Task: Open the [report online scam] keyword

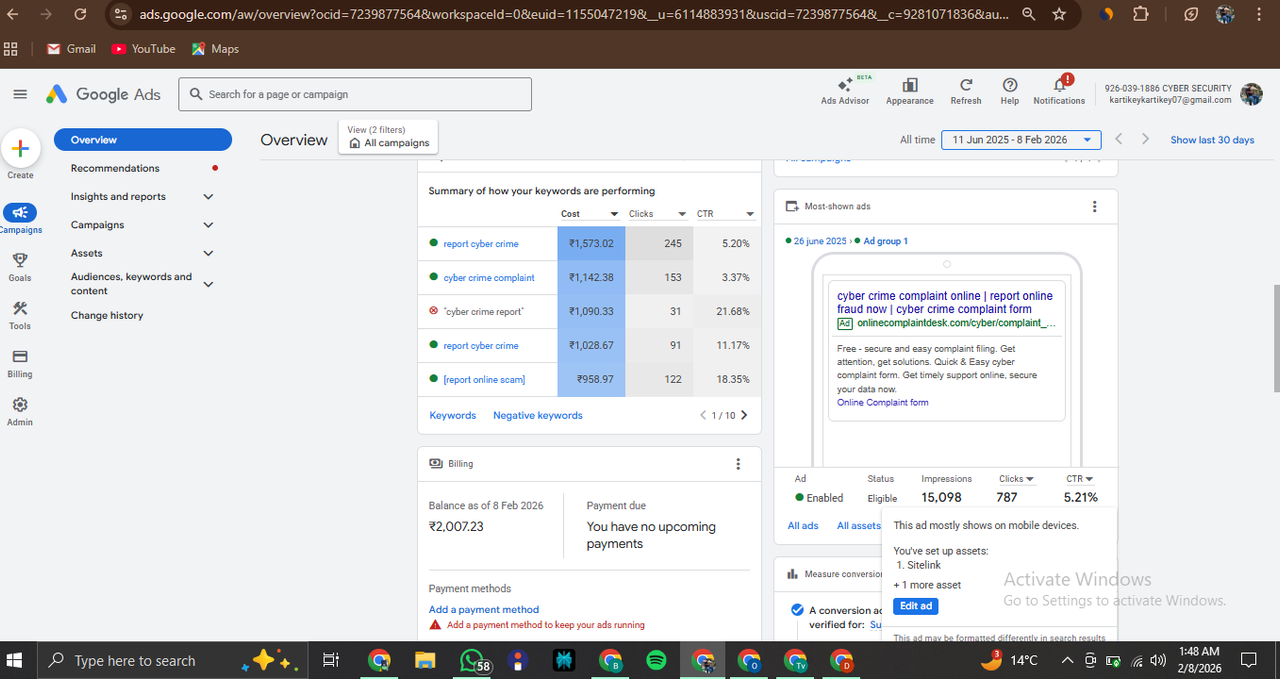Action: [484, 379]
